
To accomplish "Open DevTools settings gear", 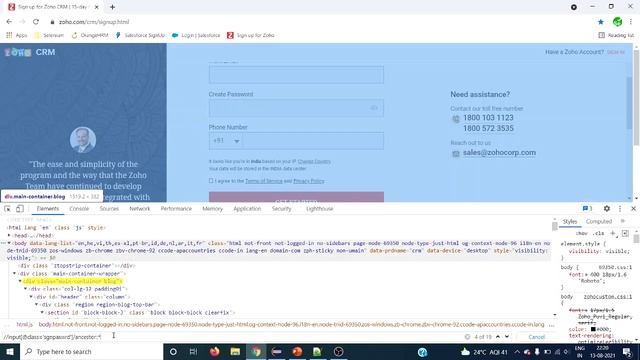I will pos(607,209).
